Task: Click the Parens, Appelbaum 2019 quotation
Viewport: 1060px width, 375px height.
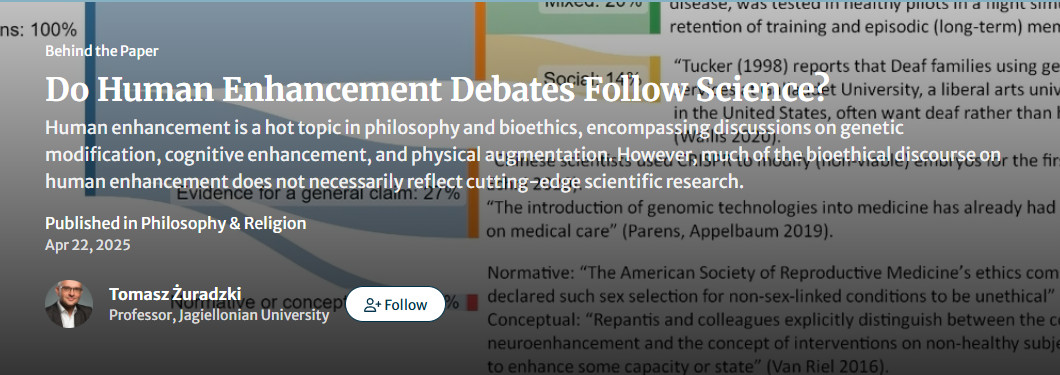Action: click(773, 219)
